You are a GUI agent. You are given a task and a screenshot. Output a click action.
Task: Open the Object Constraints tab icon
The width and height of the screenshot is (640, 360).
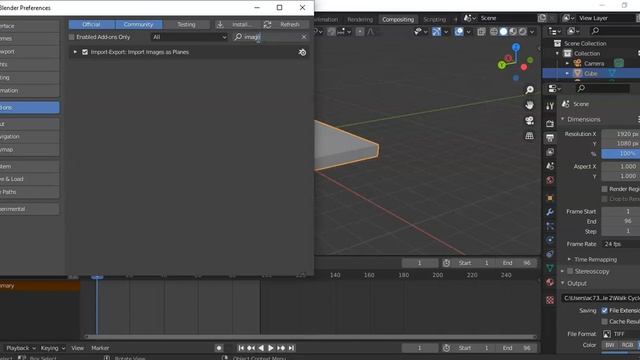[550, 254]
